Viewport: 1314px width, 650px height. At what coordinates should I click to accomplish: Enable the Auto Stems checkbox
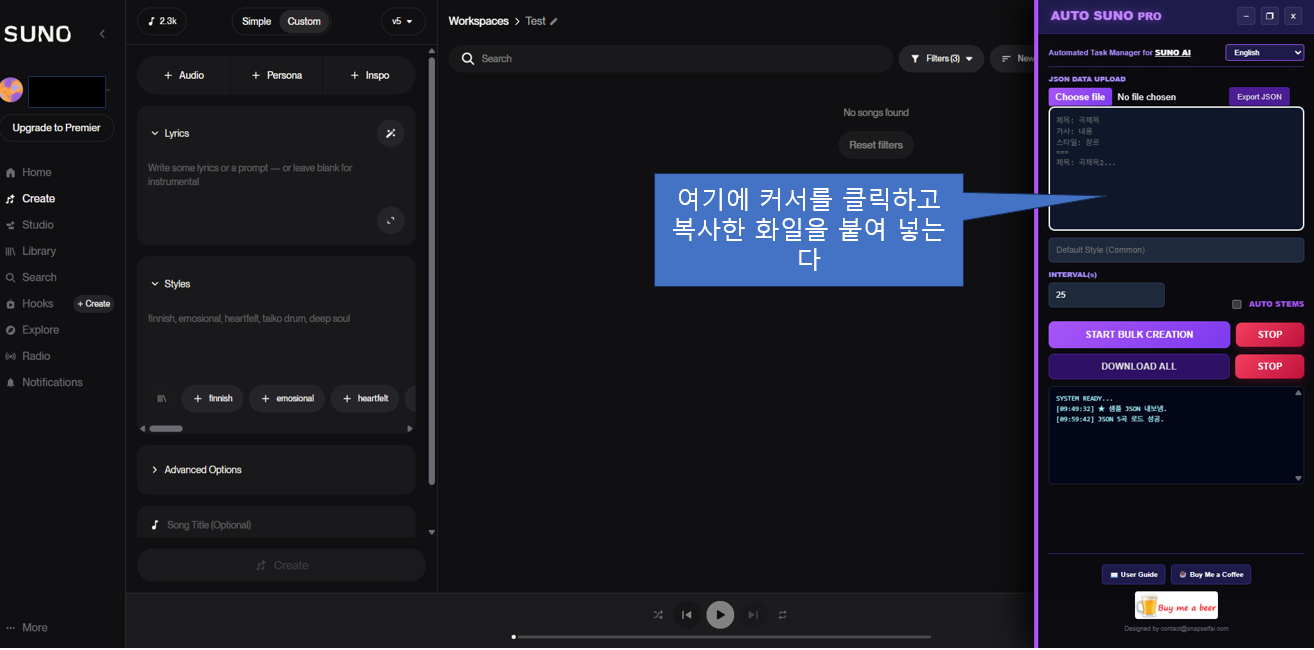[x=1237, y=304]
